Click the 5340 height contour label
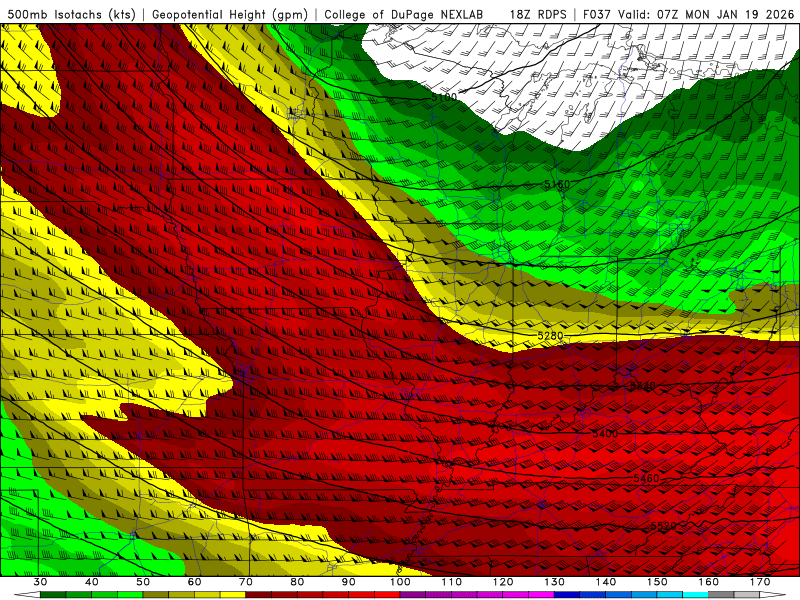The height and width of the screenshot is (600, 800). click(642, 386)
